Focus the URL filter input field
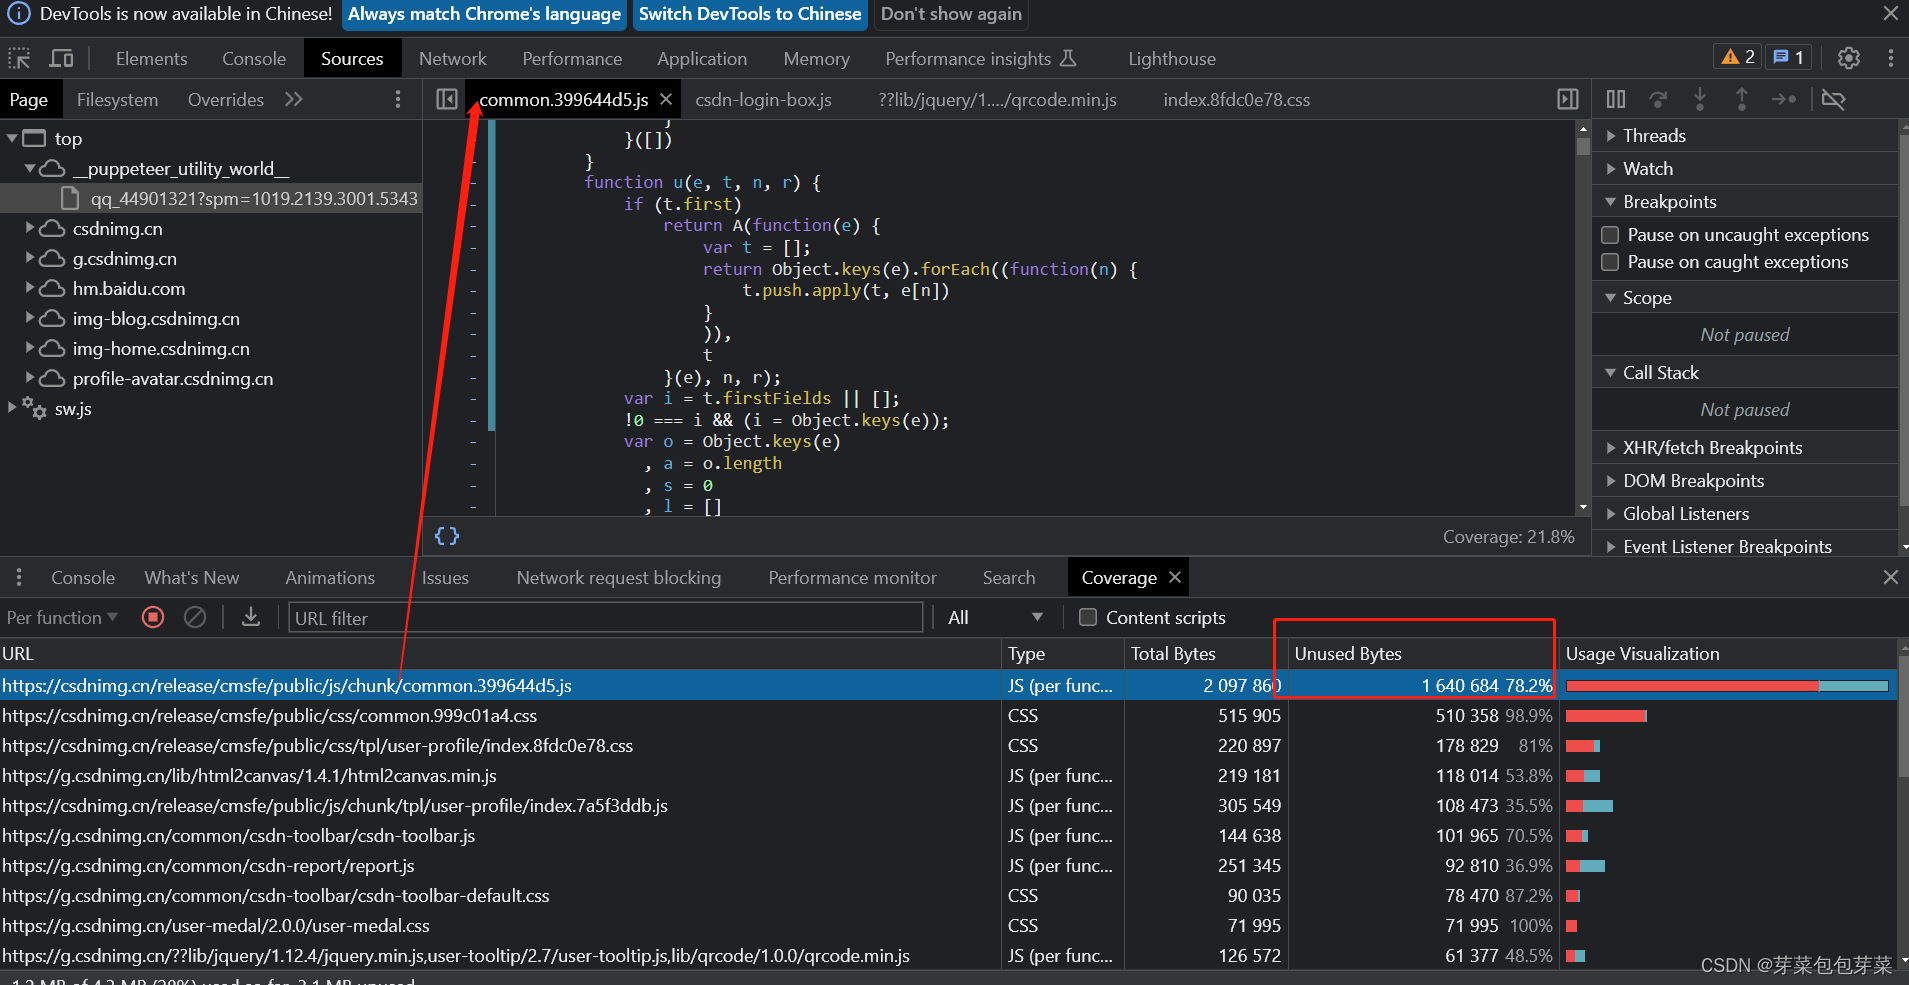Image resolution: width=1909 pixels, height=985 pixels. [605, 617]
